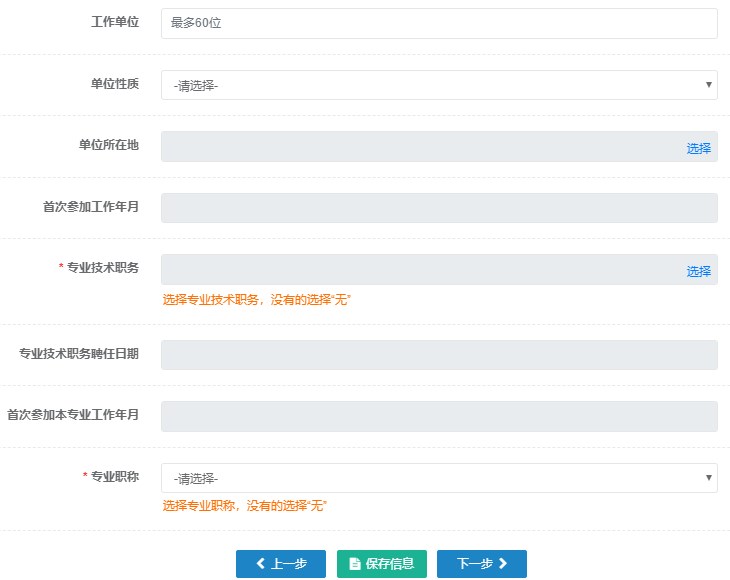Open the 单位性质 dropdown

click(x=439, y=85)
